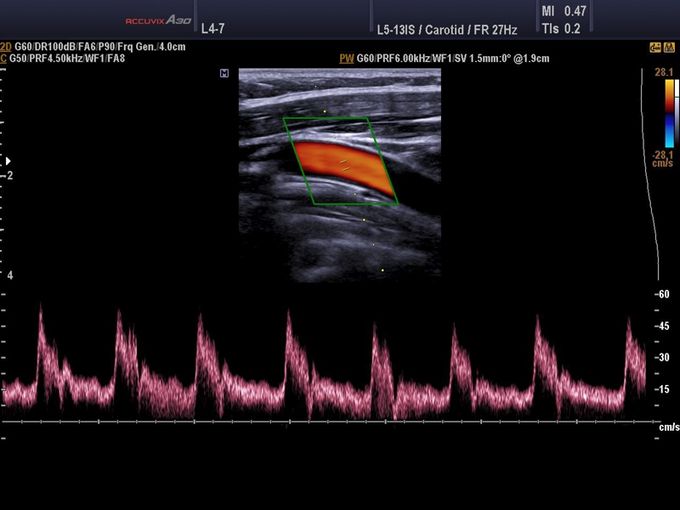Click the color velocity scale bar

point(667,113)
